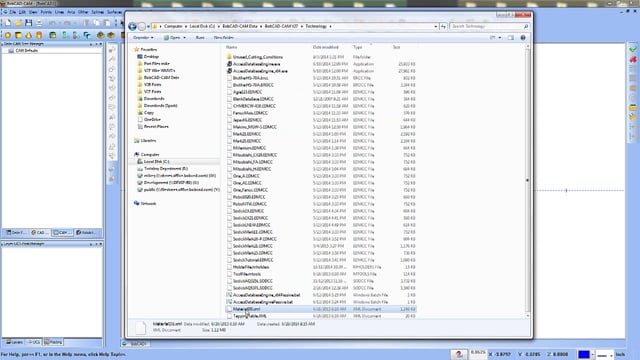This screenshot has height=360, width=640.
Task: Click the New folder button
Action: 224,38
